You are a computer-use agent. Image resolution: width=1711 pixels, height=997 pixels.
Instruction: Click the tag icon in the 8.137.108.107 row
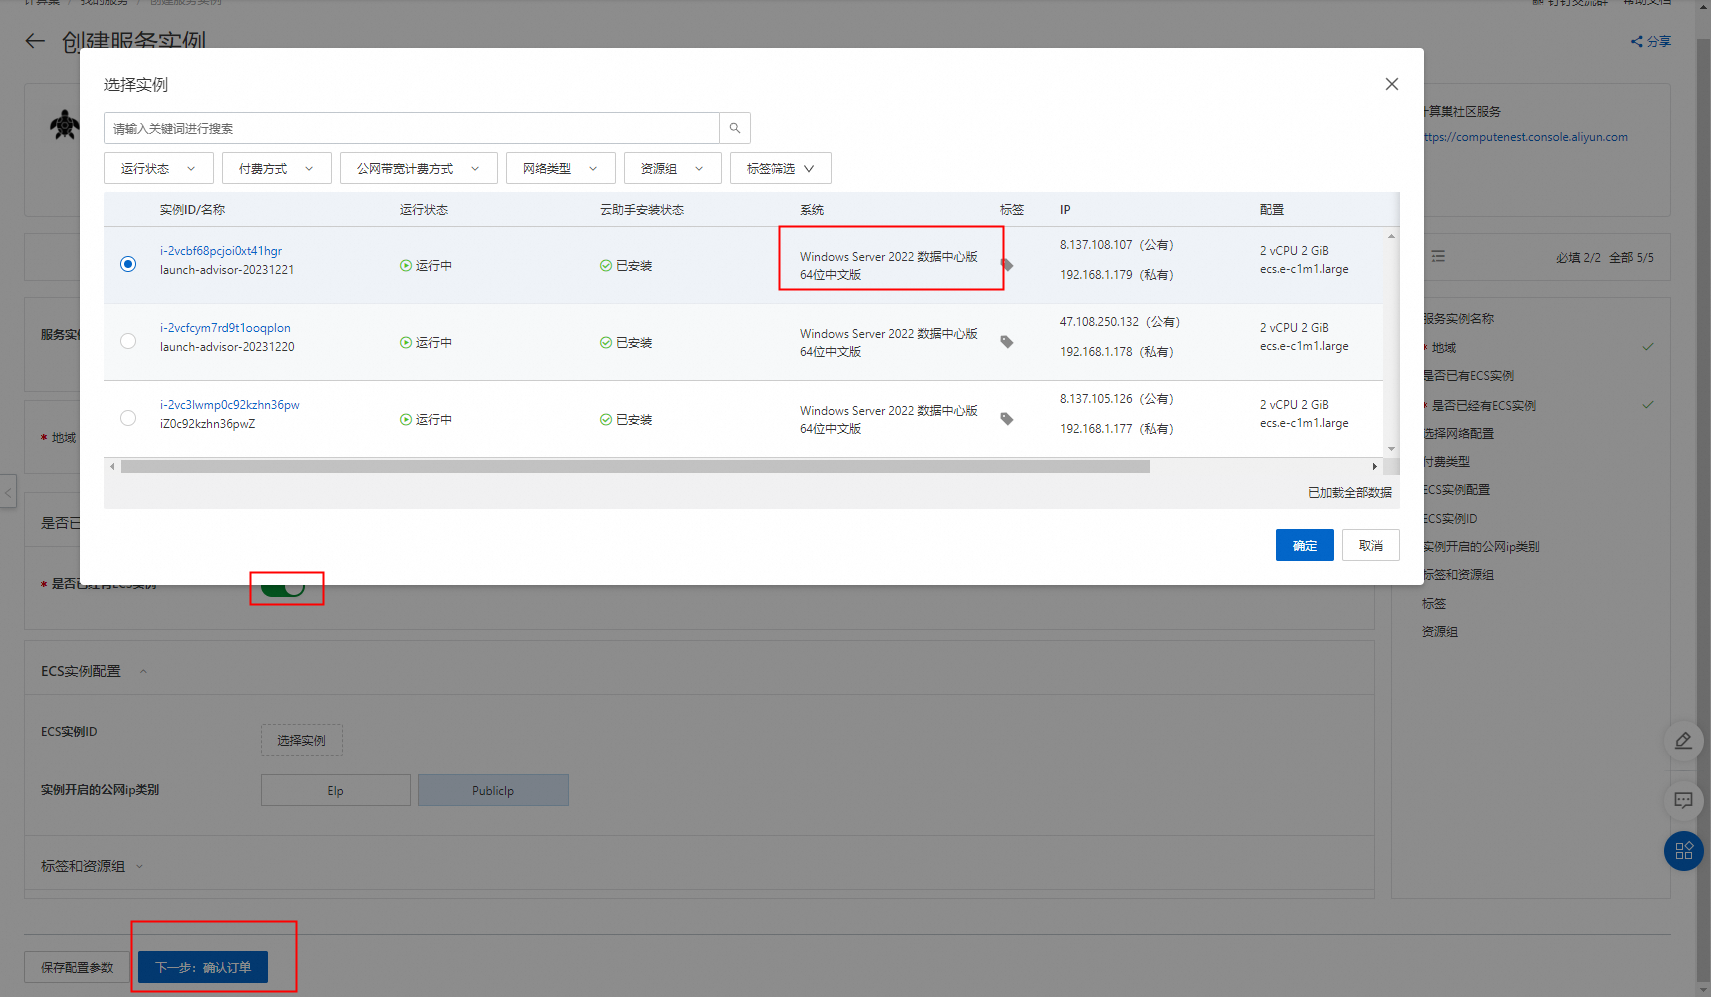tap(1007, 265)
